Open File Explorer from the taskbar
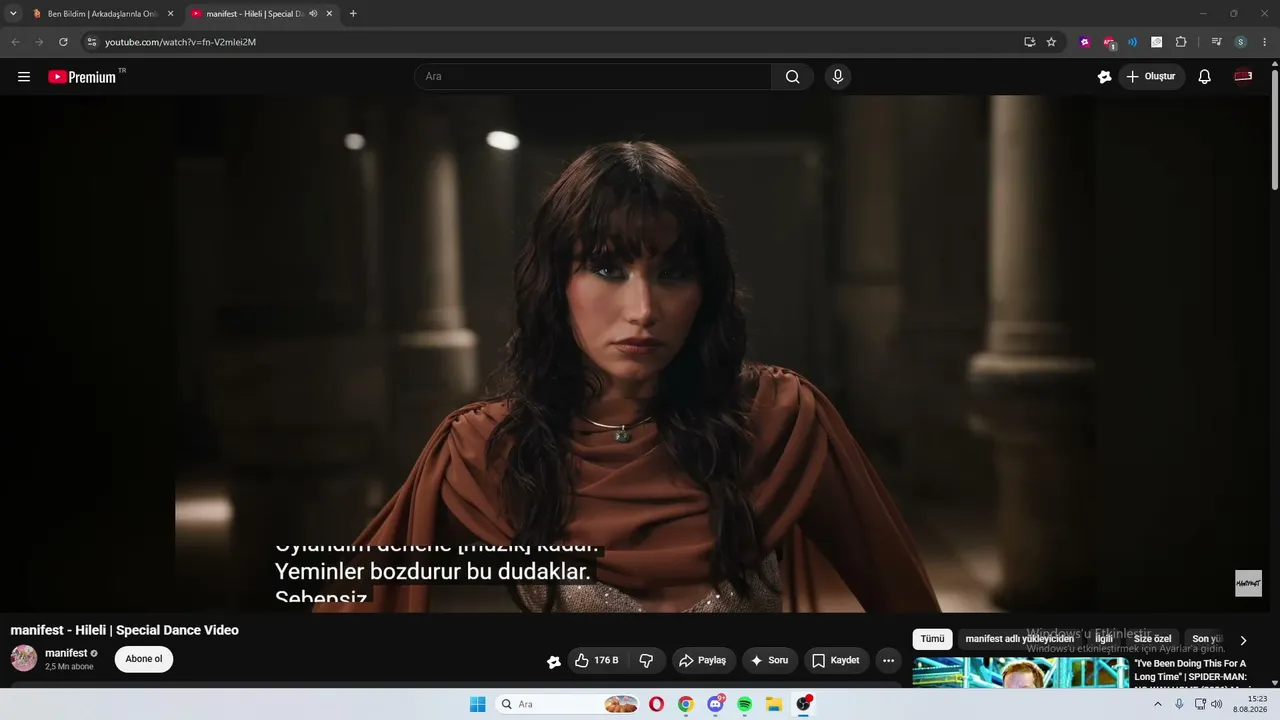This screenshot has width=1280, height=720. [x=774, y=704]
